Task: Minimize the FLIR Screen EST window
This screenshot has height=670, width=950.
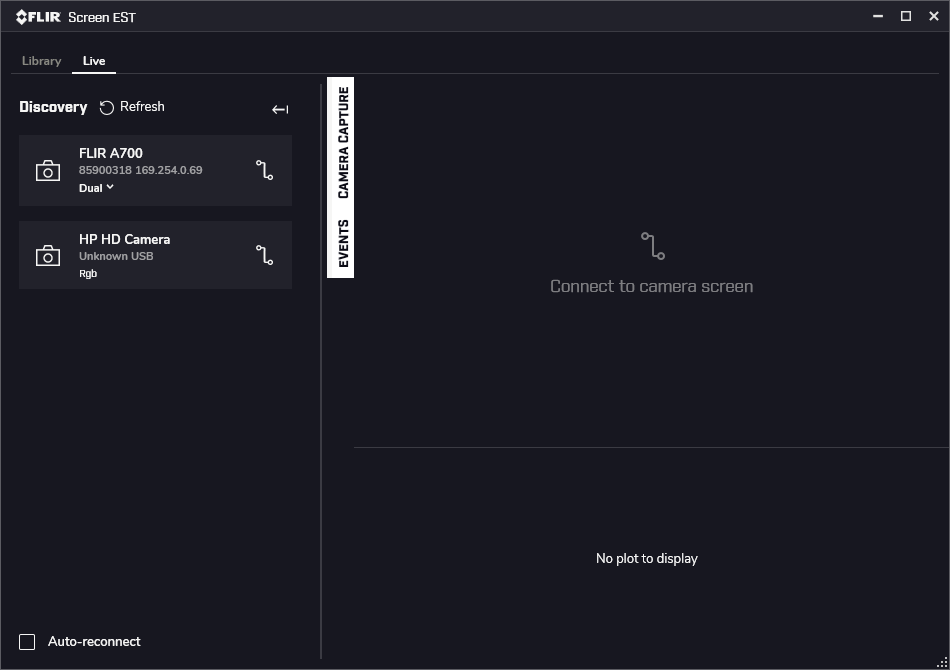Action: [878, 16]
